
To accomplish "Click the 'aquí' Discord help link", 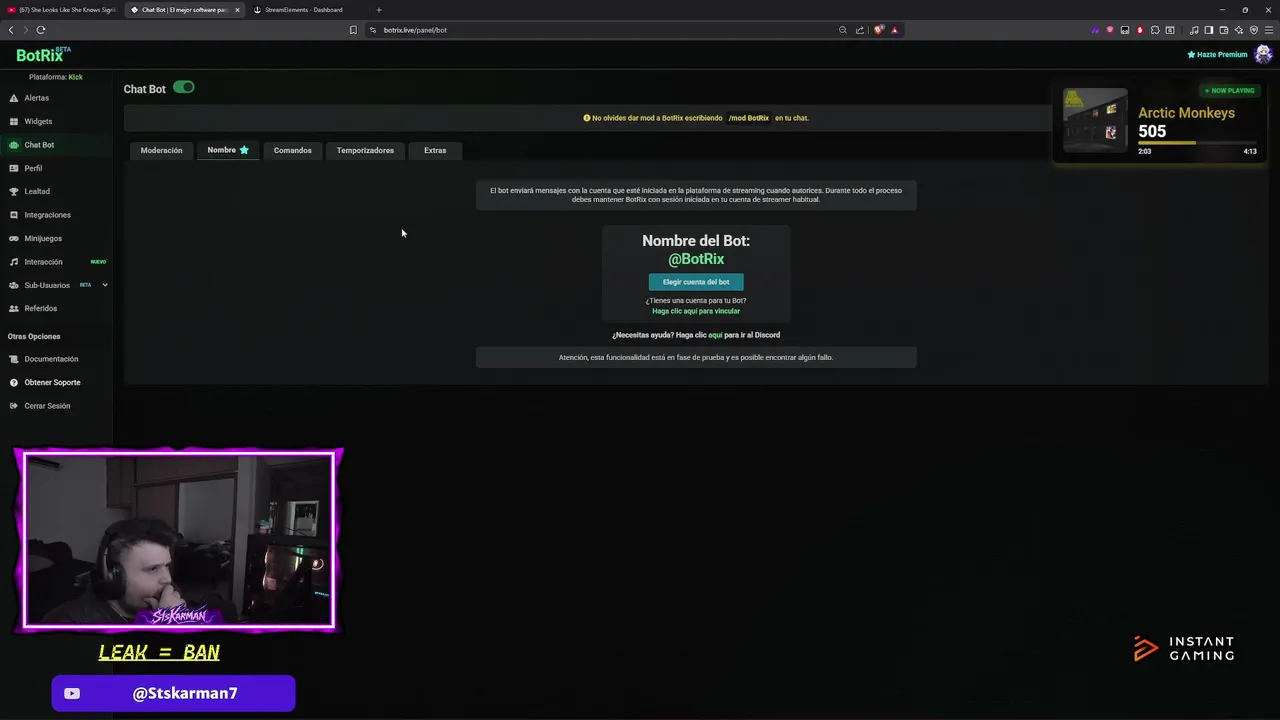I will pyautogui.click(x=715, y=335).
